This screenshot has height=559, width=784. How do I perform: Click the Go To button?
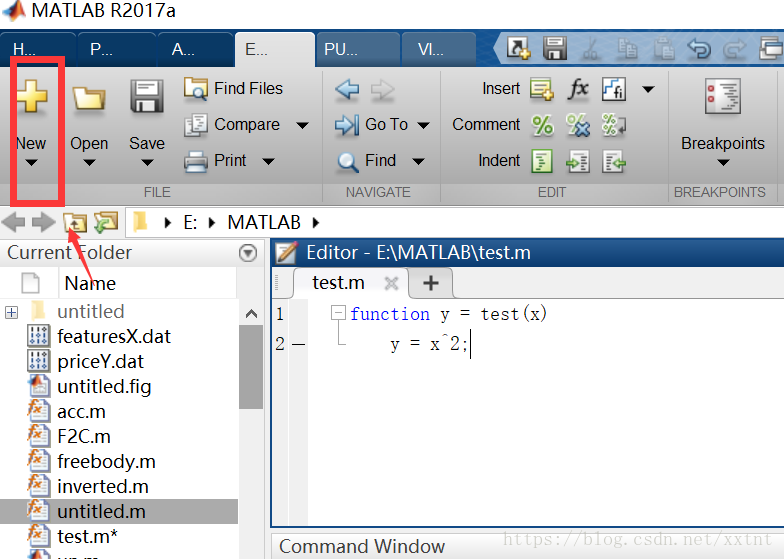[x=372, y=124]
